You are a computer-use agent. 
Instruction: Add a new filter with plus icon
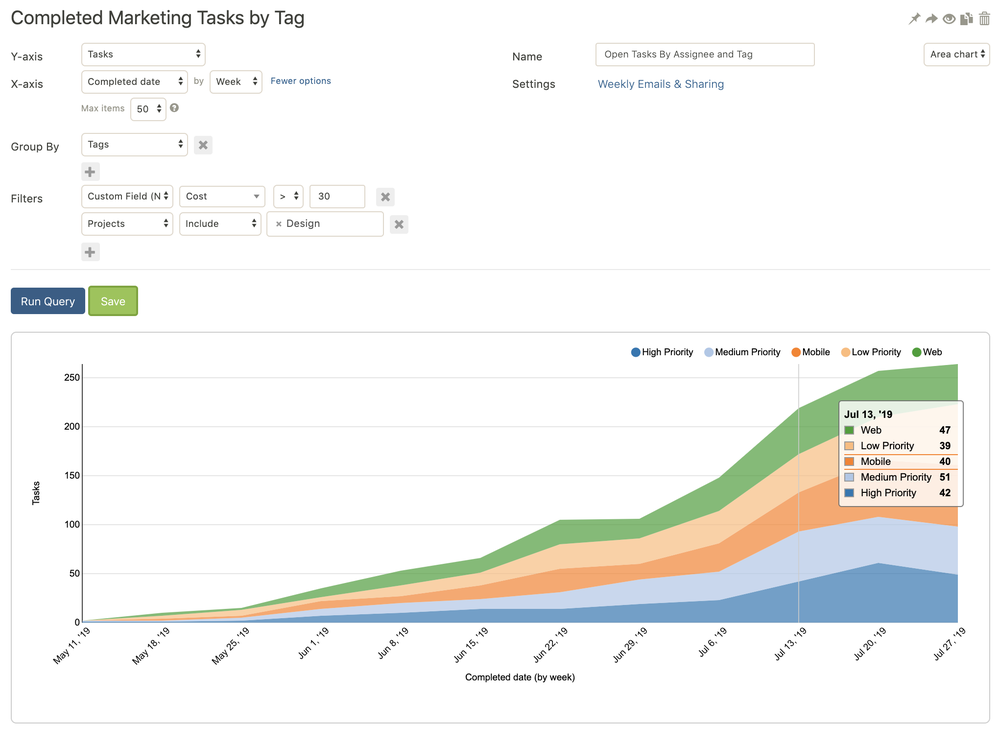pyautogui.click(x=90, y=252)
